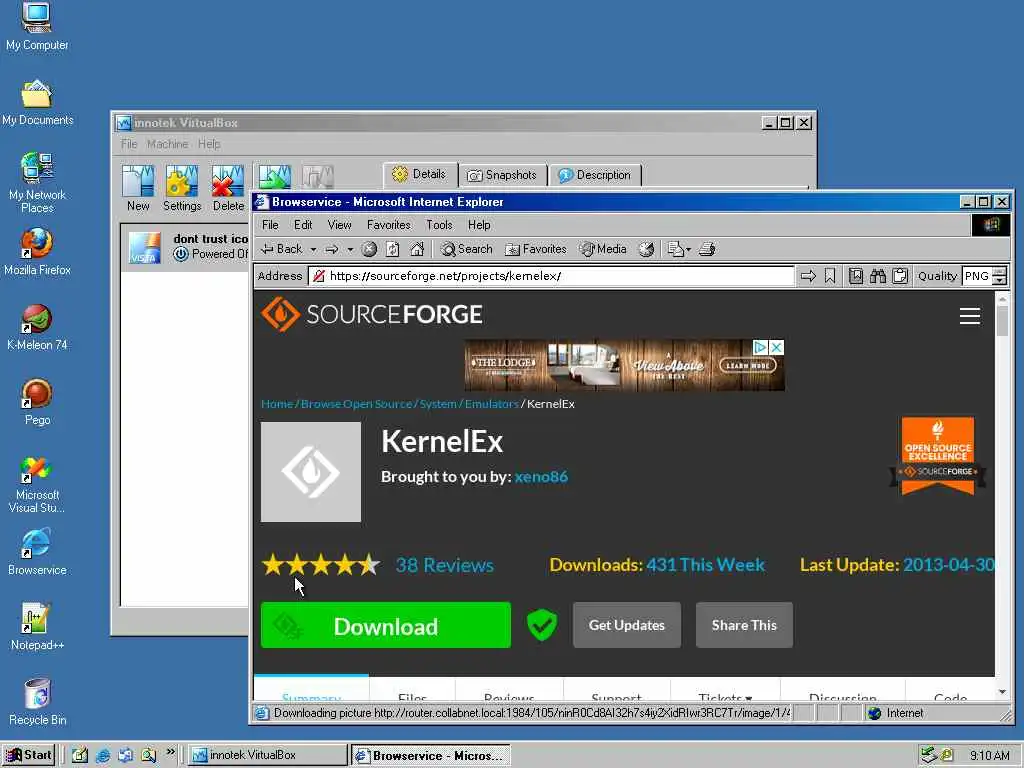
Task: Click the KernelEx project logo thumbnail
Action: [311, 472]
